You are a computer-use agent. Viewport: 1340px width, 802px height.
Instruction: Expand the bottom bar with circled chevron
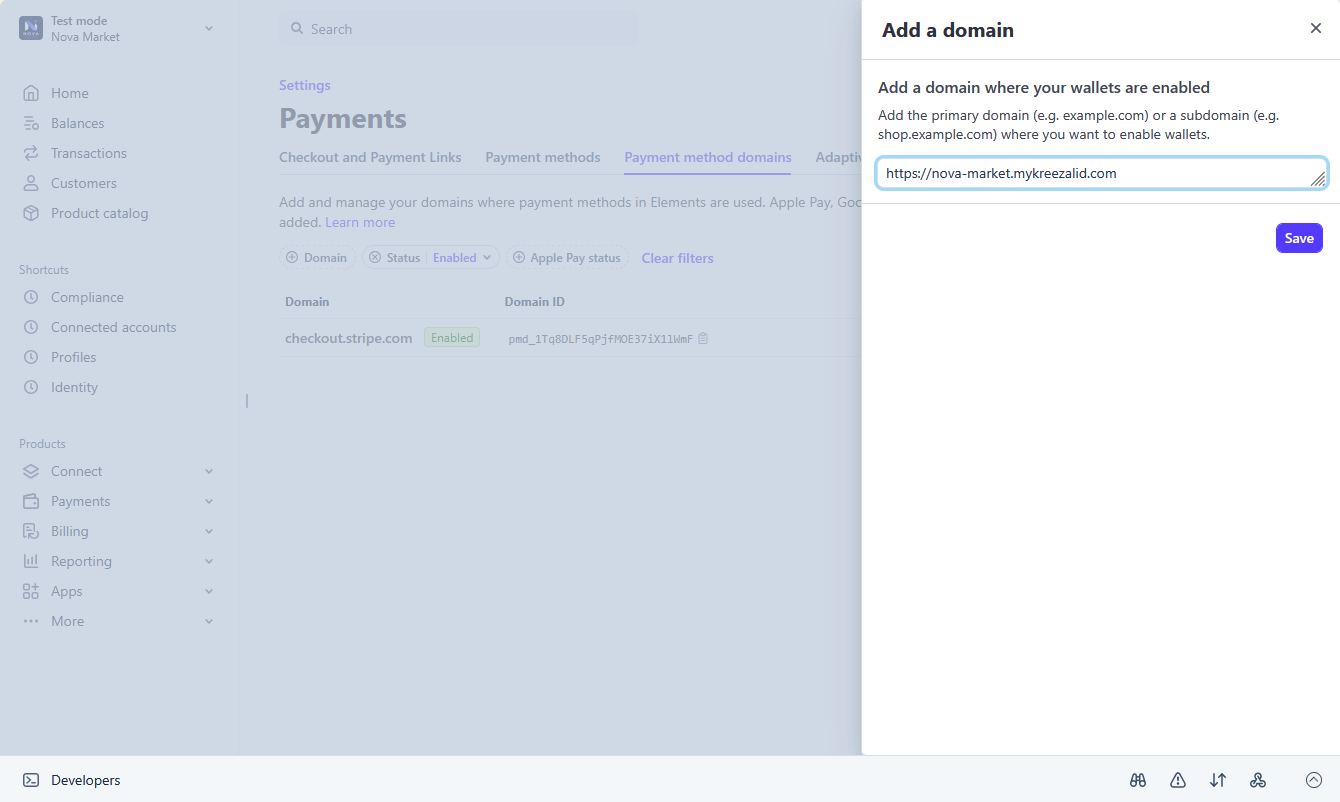click(x=1314, y=780)
